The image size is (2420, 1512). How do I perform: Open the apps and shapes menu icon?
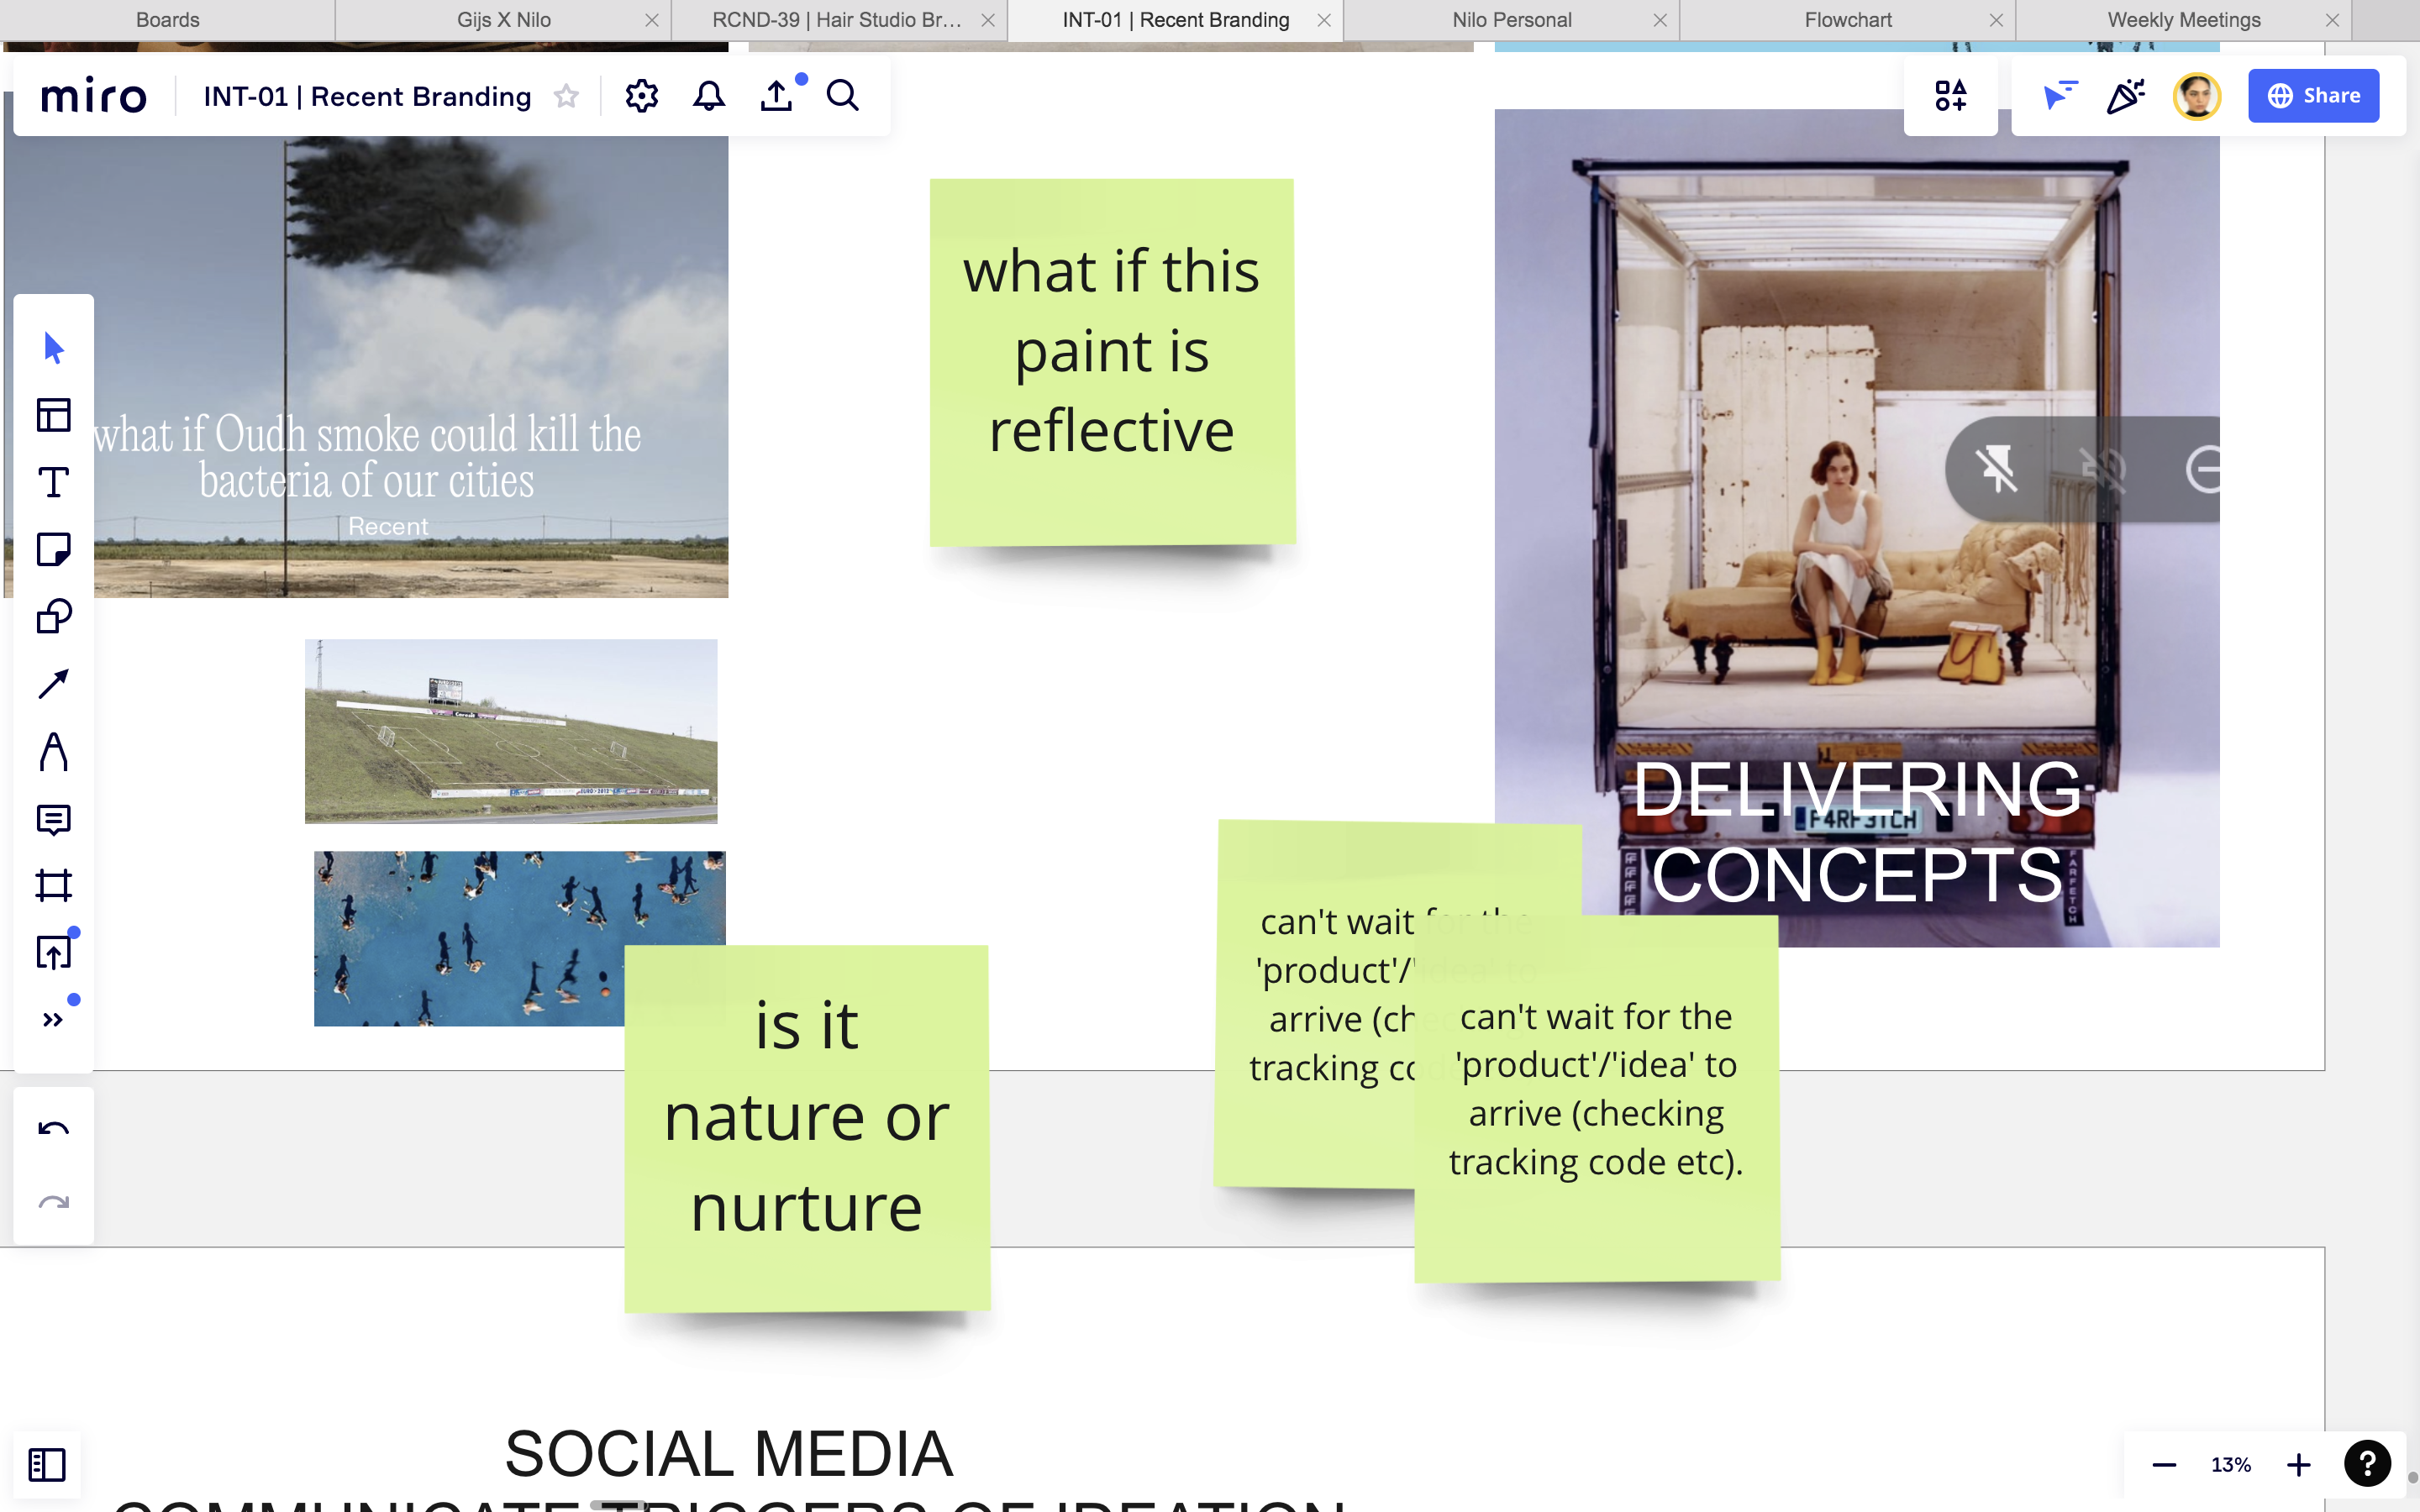[x=1950, y=96]
